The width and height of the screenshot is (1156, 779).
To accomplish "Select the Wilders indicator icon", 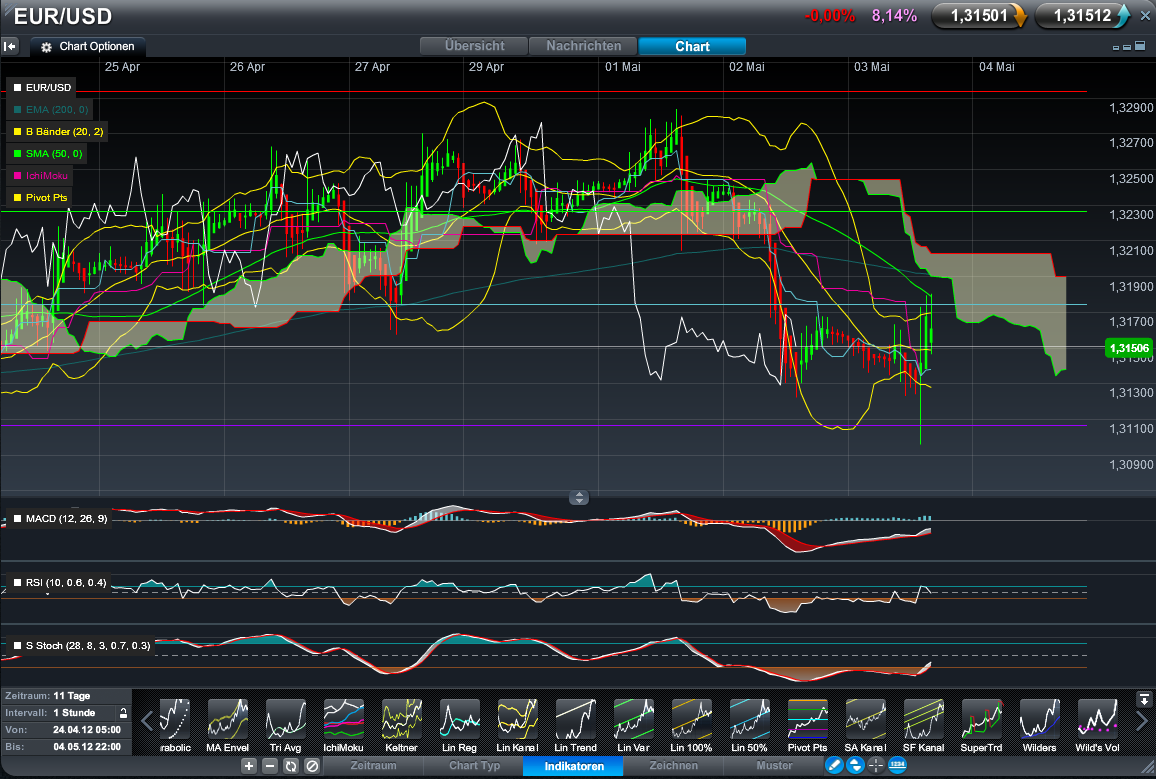I will tap(1040, 719).
